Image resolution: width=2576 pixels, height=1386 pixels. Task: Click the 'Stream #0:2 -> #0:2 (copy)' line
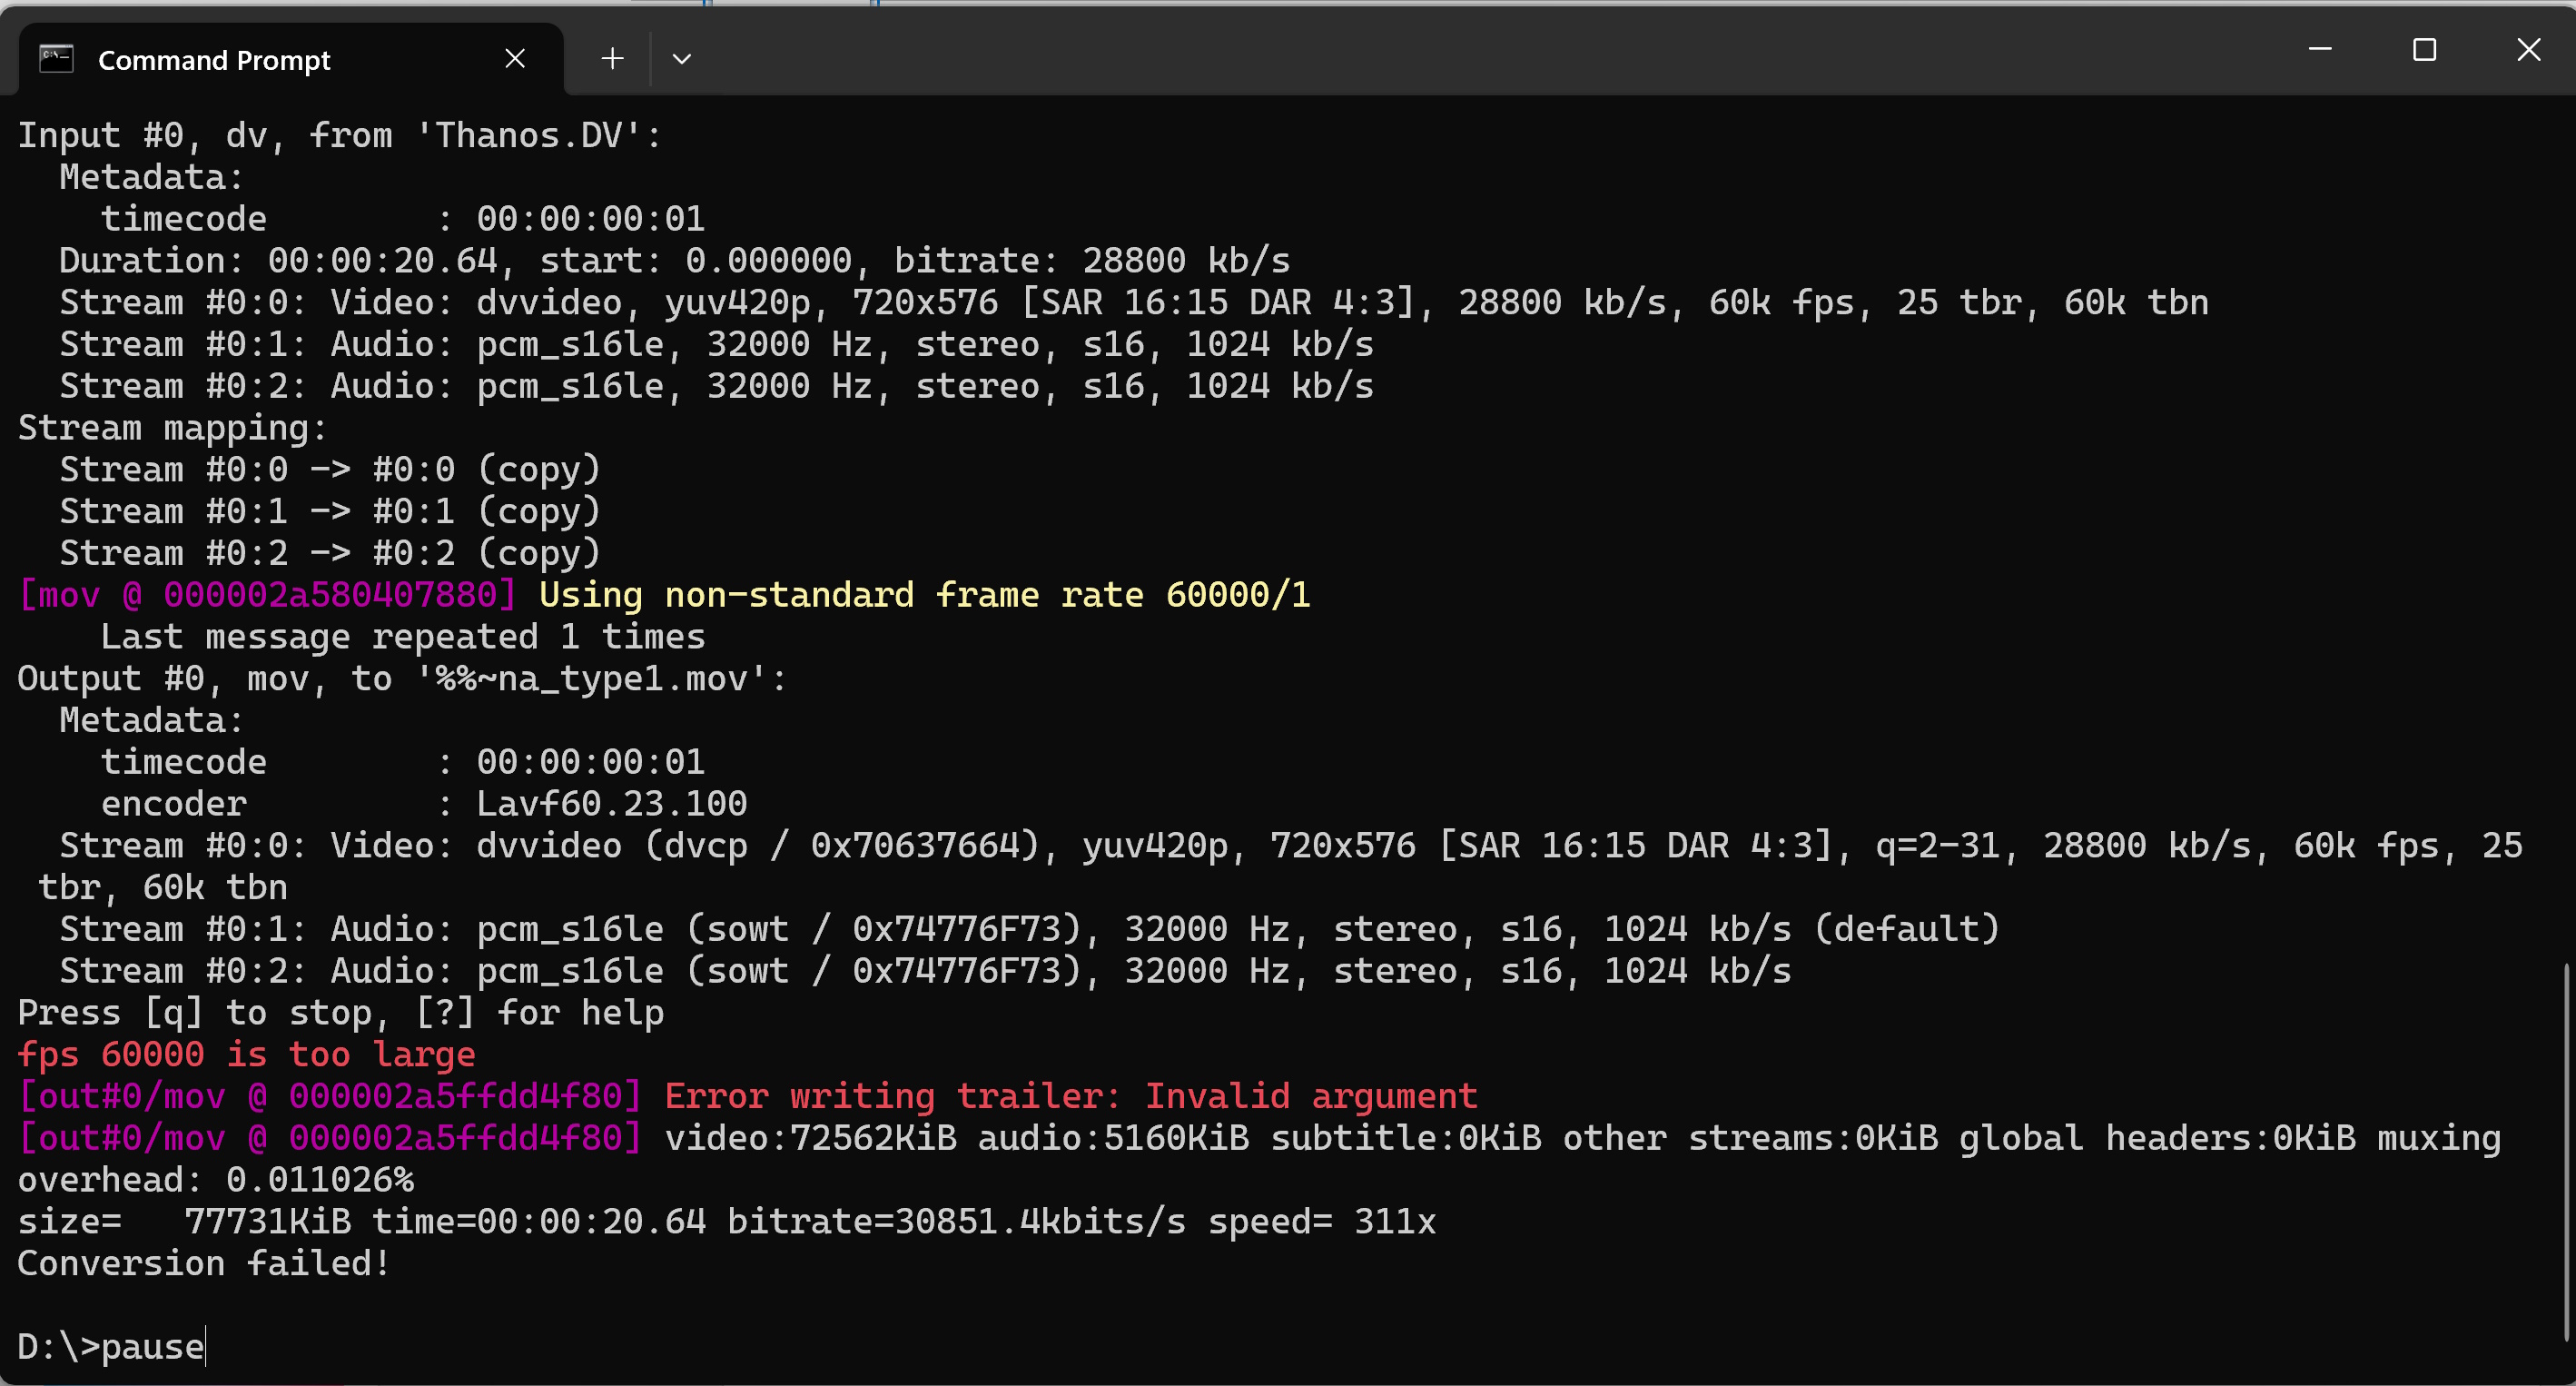click(x=330, y=553)
